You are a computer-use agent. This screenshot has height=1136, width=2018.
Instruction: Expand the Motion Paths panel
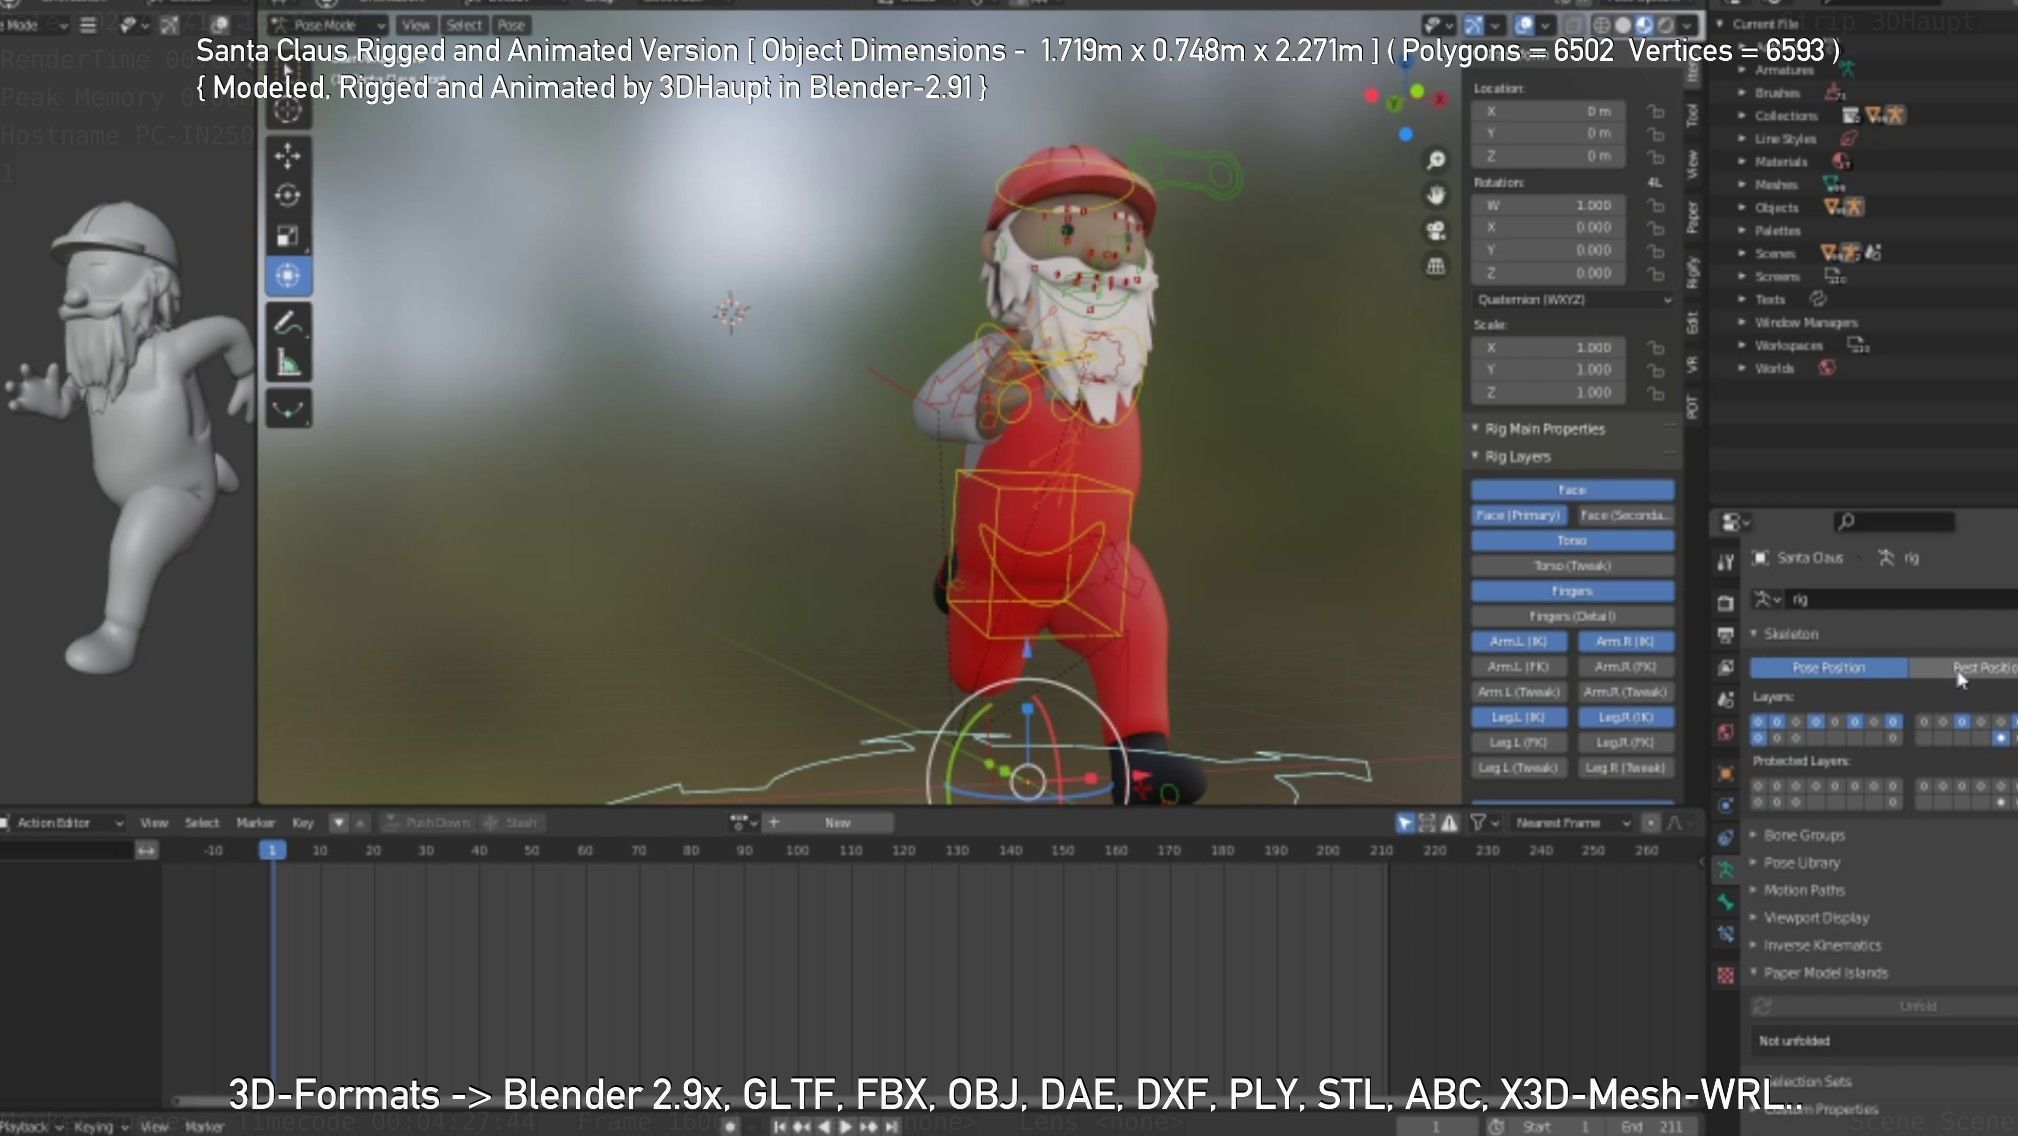pos(1803,890)
